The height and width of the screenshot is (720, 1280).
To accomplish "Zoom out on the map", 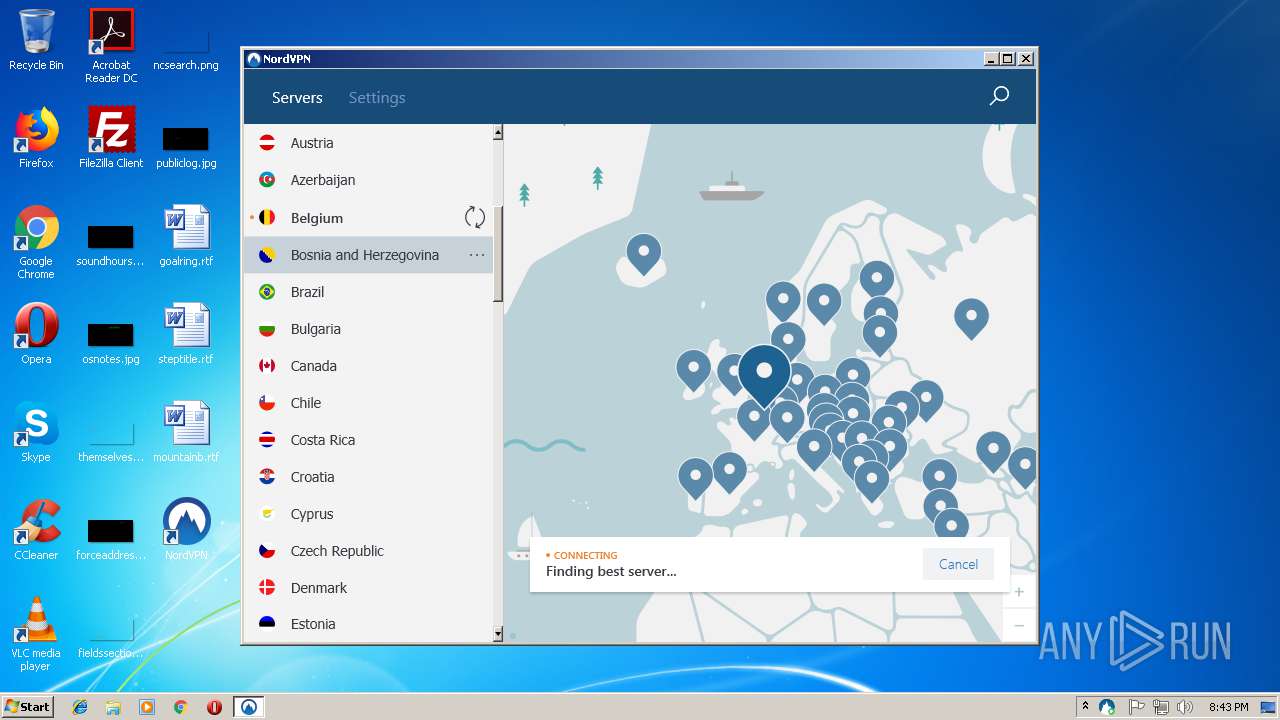I will coord(1019,625).
